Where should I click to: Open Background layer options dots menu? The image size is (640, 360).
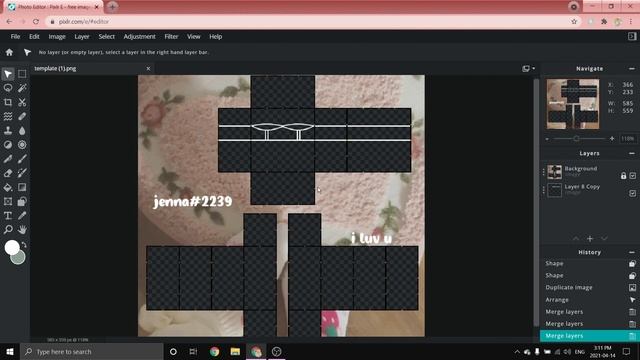[x=544, y=173]
